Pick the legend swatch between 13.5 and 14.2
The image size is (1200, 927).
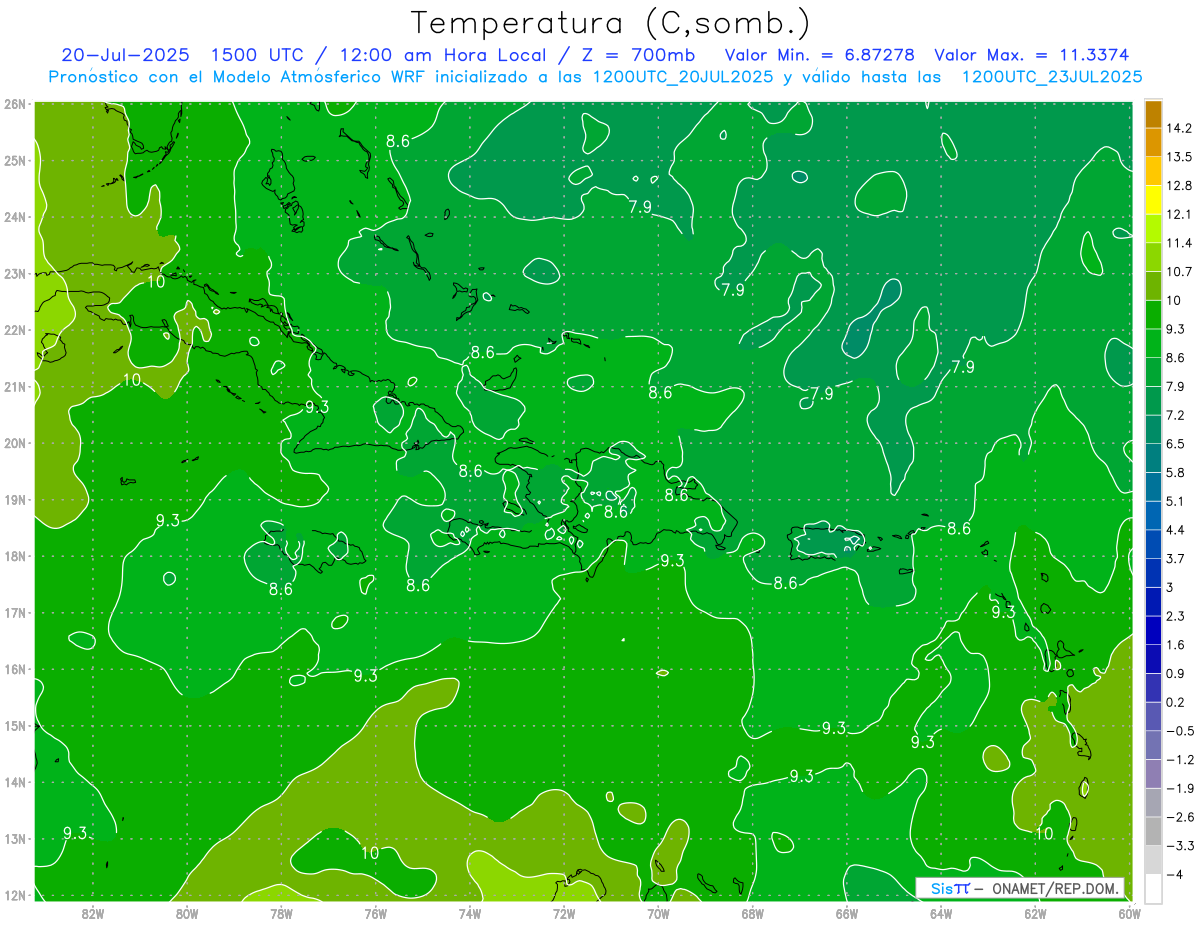click(1152, 142)
